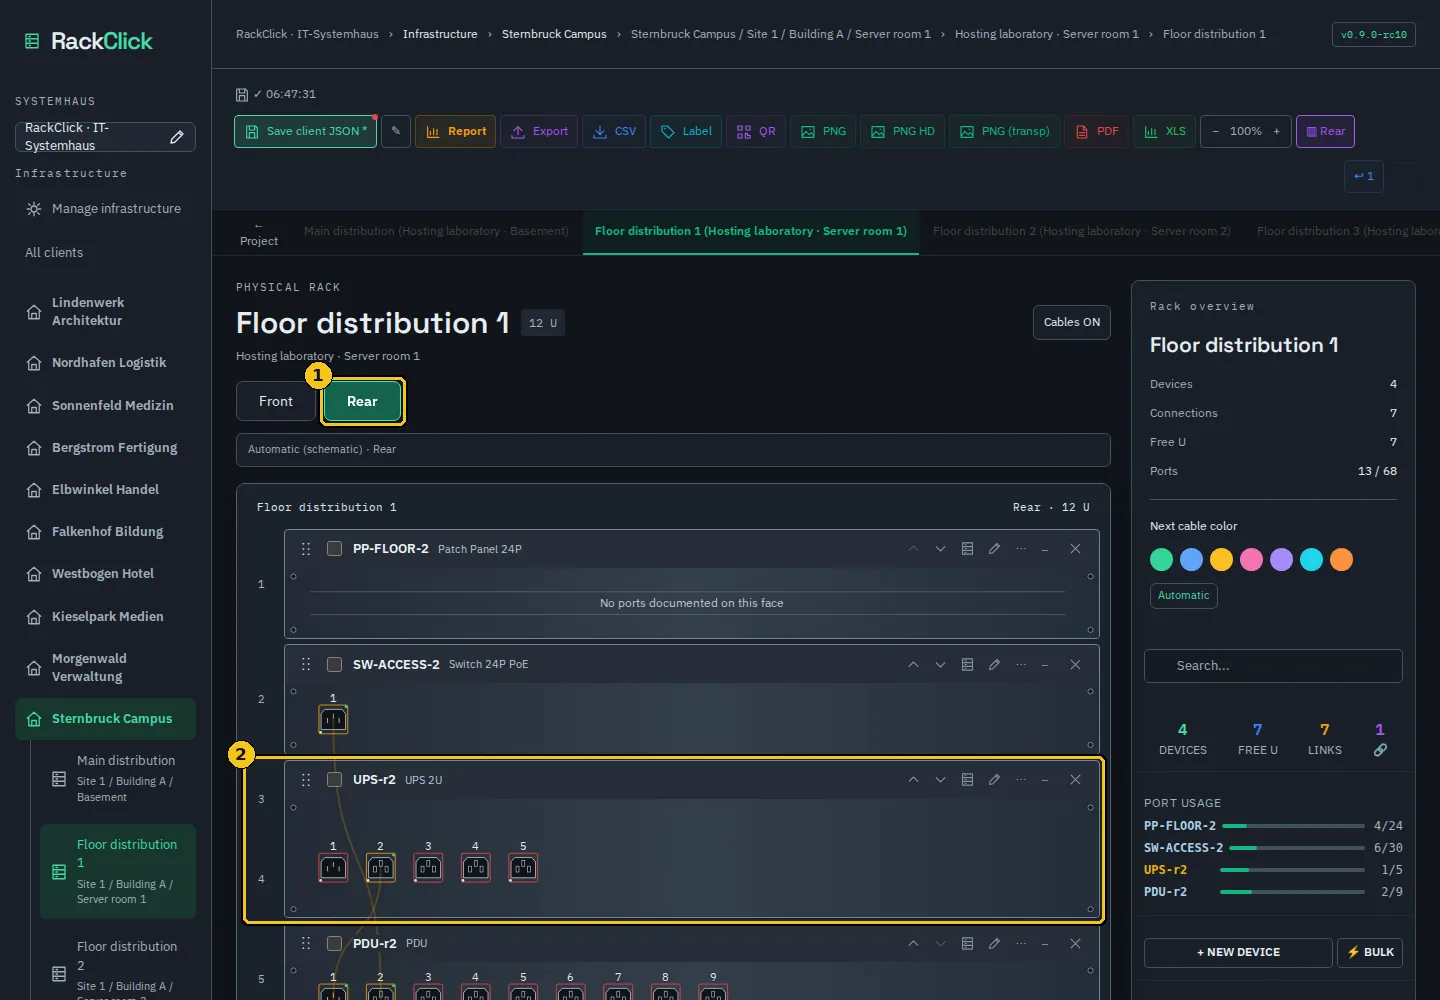Click the Search field in rack overview
This screenshot has height=1000, width=1440.
point(1273,666)
